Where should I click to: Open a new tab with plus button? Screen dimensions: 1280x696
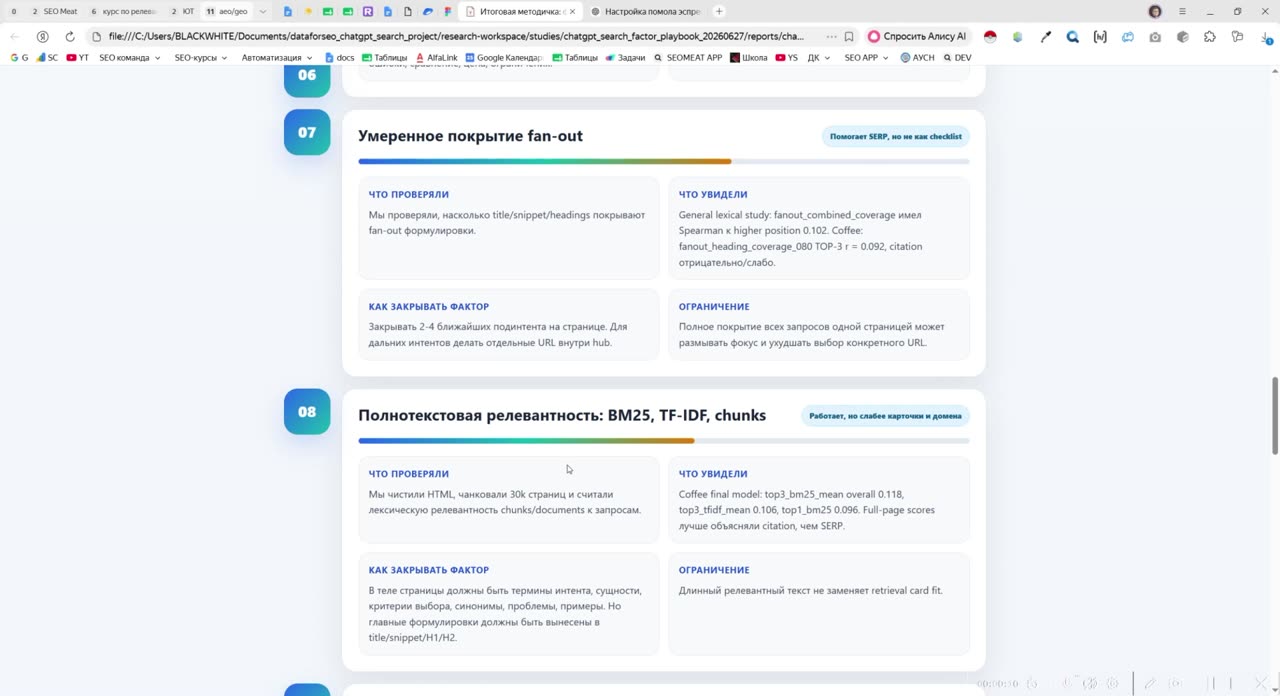coord(718,11)
